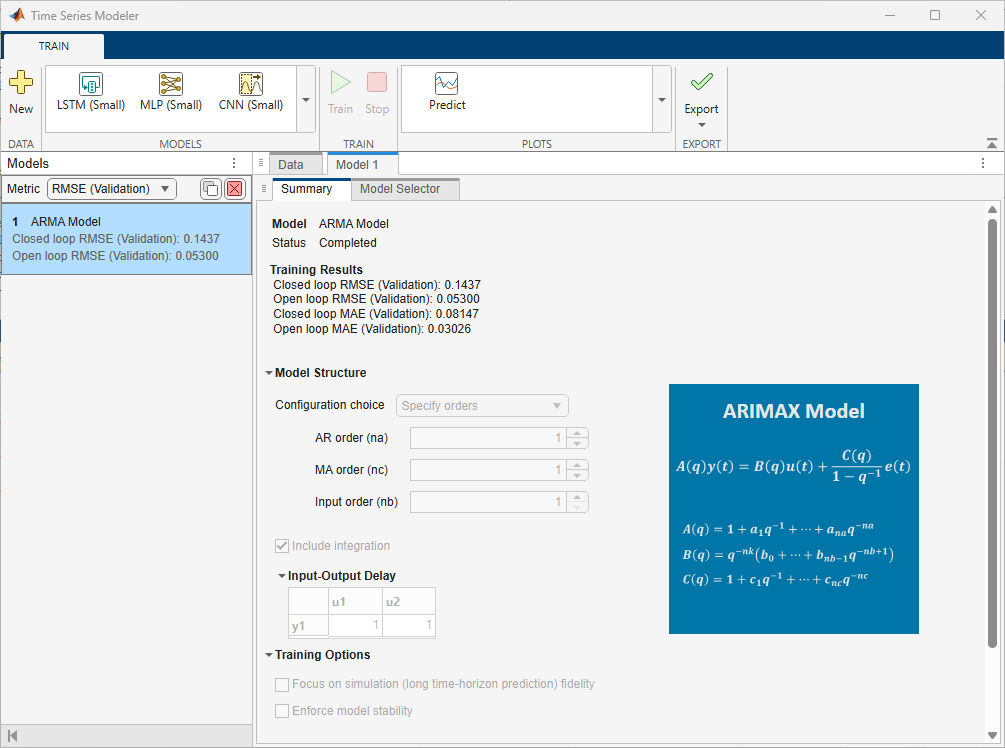The width and height of the screenshot is (1005, 748).
Task: Expand the models gallery dropdown arrow
Action: (306, 100)
